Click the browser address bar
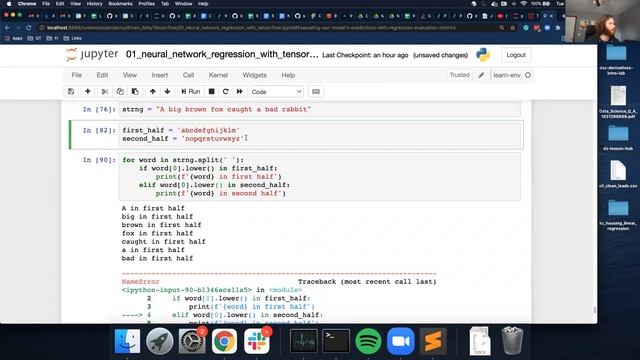Image resolution: width=640 pixels, height=360 pixels. (269, 28)
